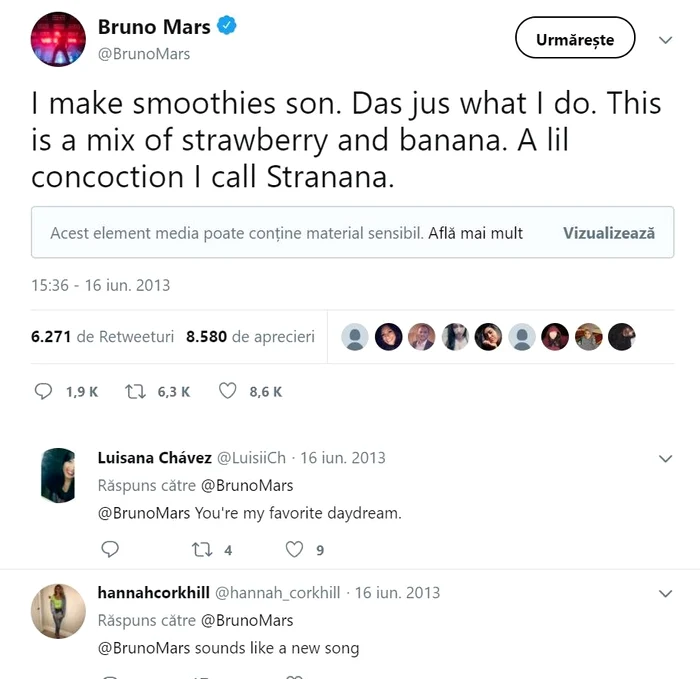Retweet Luisana Chávez's reply
The width and height of the screenshot is (700, 679).
coord(203,548)
